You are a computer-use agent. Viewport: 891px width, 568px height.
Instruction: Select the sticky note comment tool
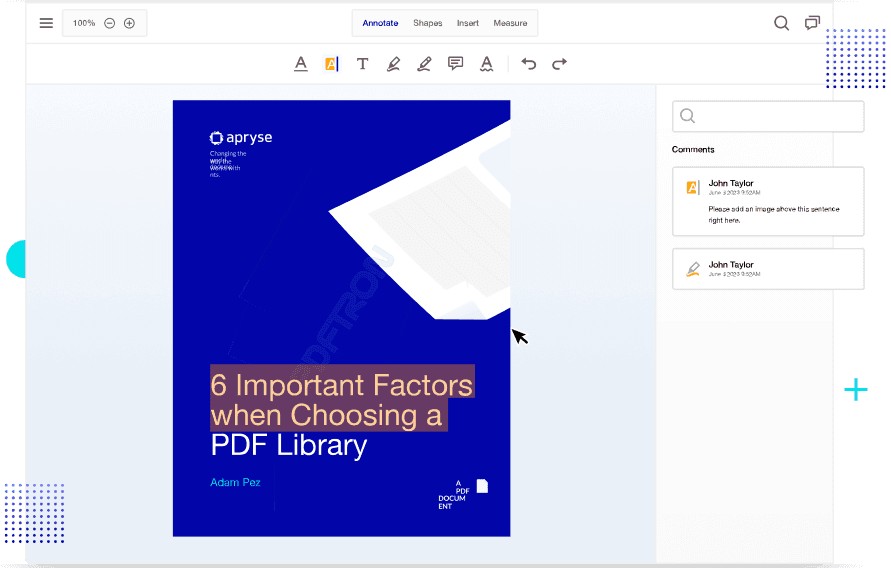[x=455, y=64]
